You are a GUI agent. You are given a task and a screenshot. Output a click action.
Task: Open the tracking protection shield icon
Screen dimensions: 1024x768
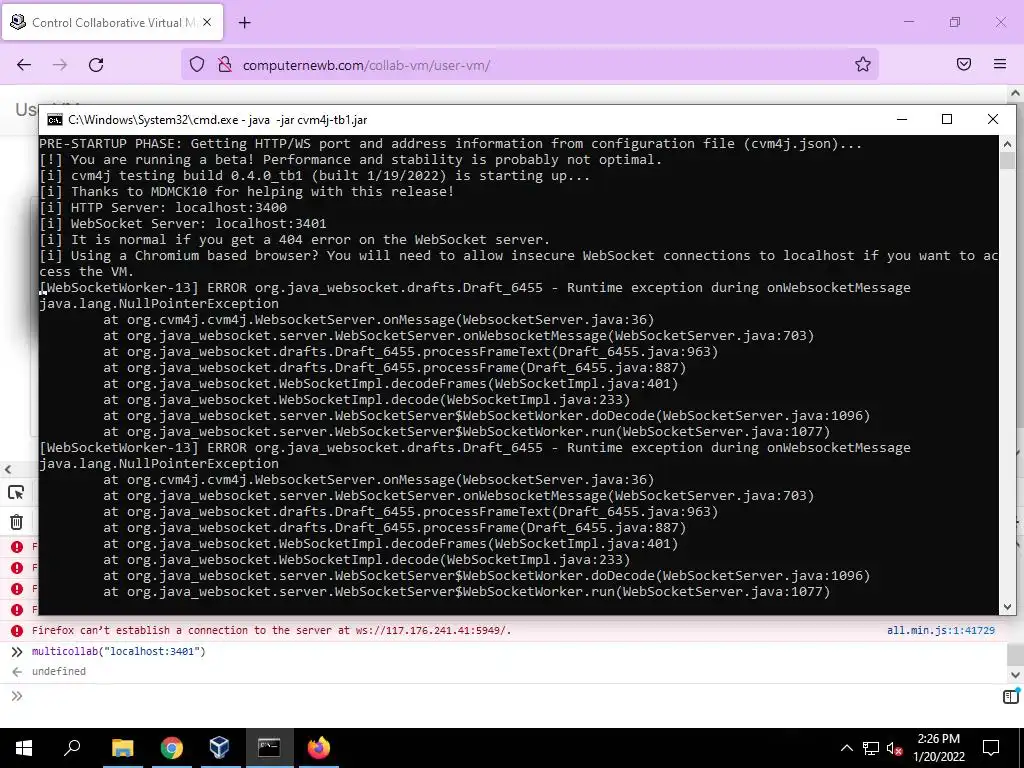coord(197,65)
